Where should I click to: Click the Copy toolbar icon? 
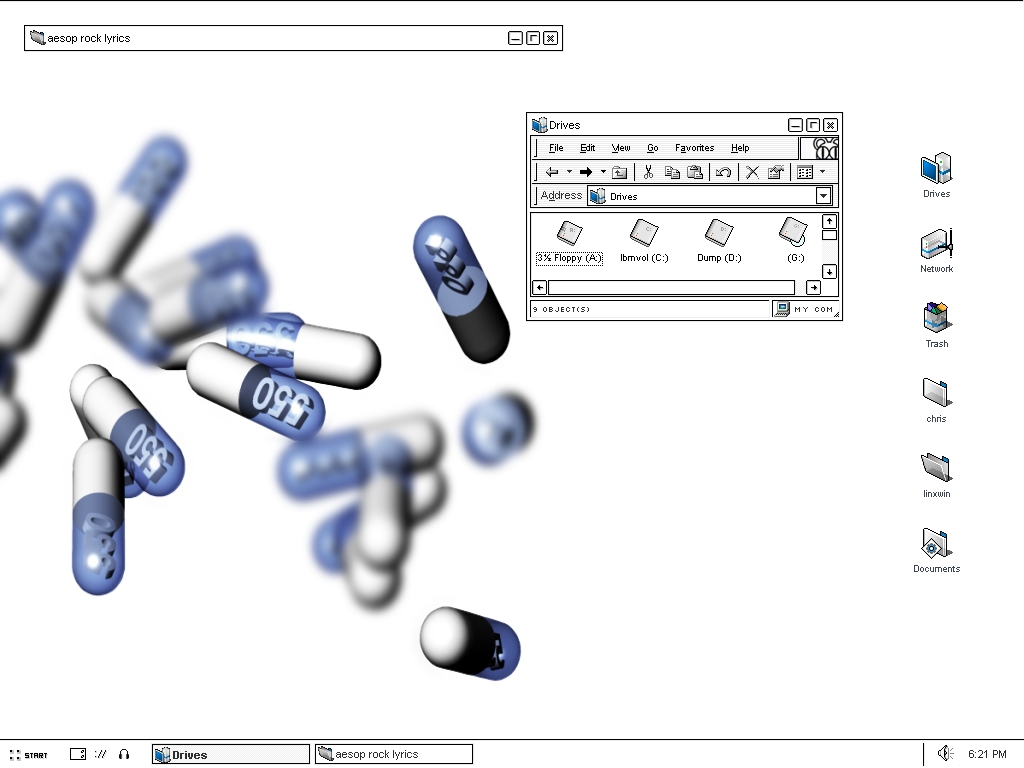672,172
